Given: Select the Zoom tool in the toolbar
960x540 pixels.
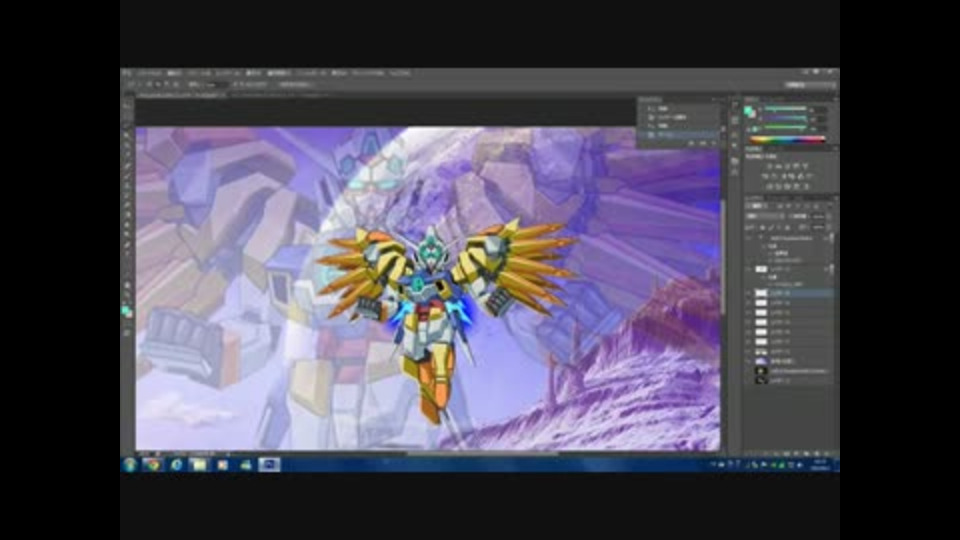Looking at the screenshot, I should [127, 295].
